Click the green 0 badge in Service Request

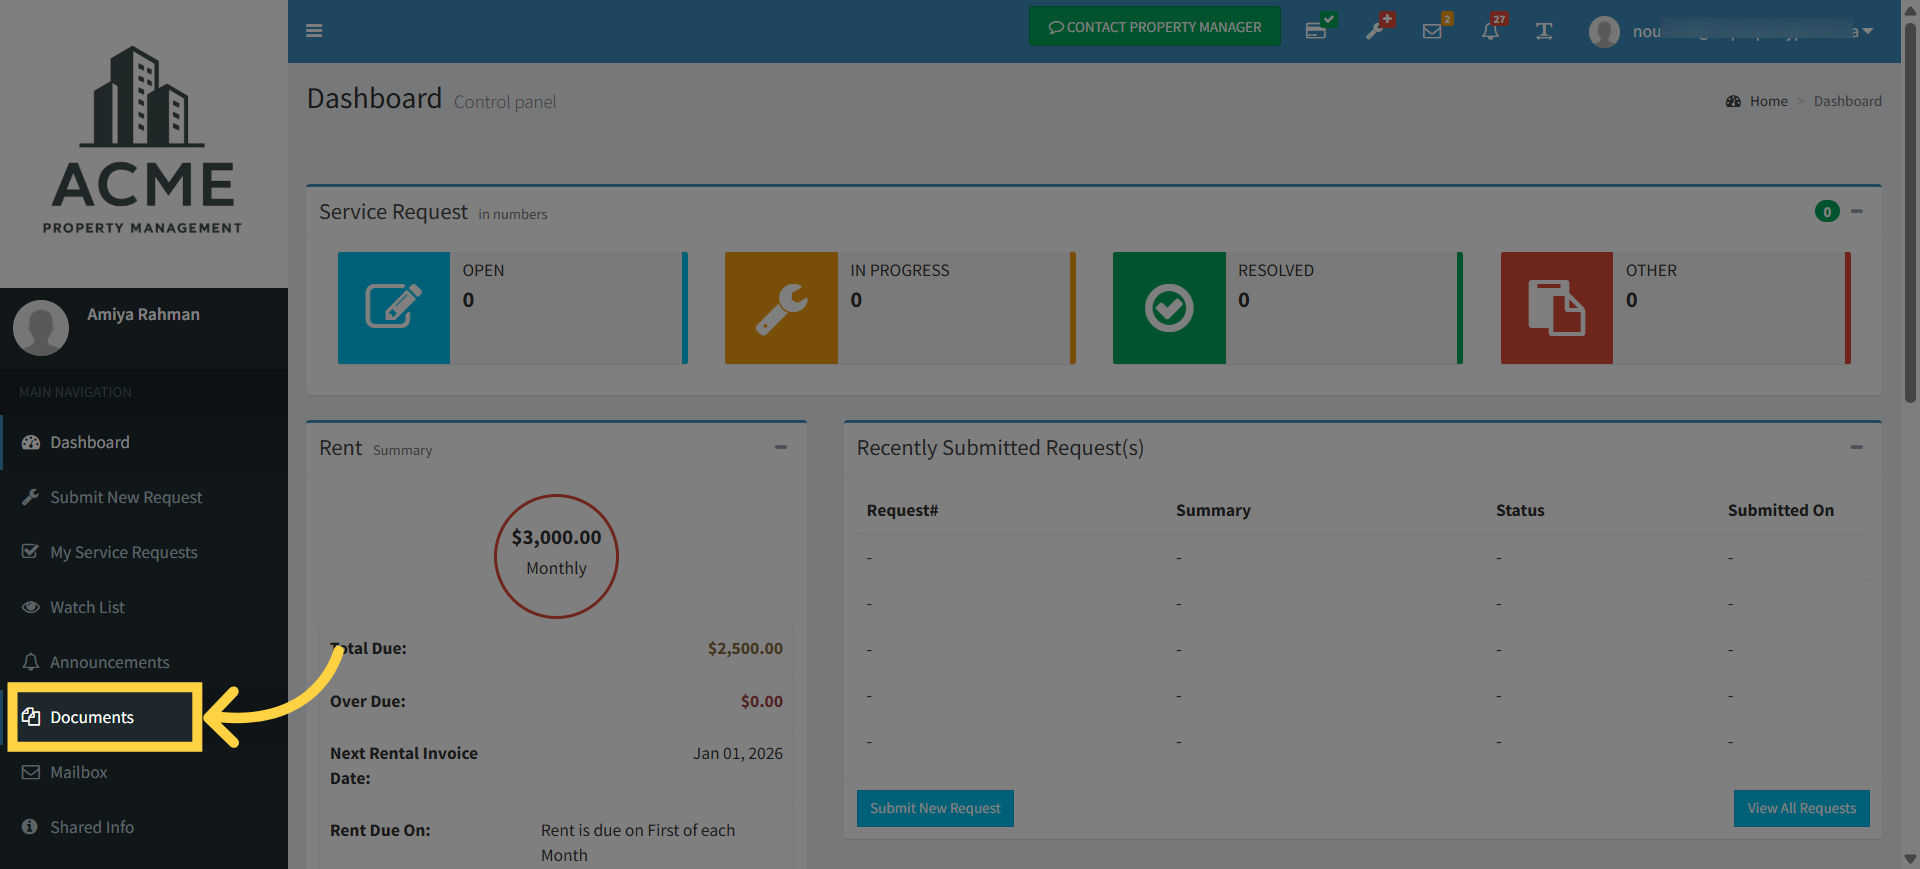pos(1827,211)
